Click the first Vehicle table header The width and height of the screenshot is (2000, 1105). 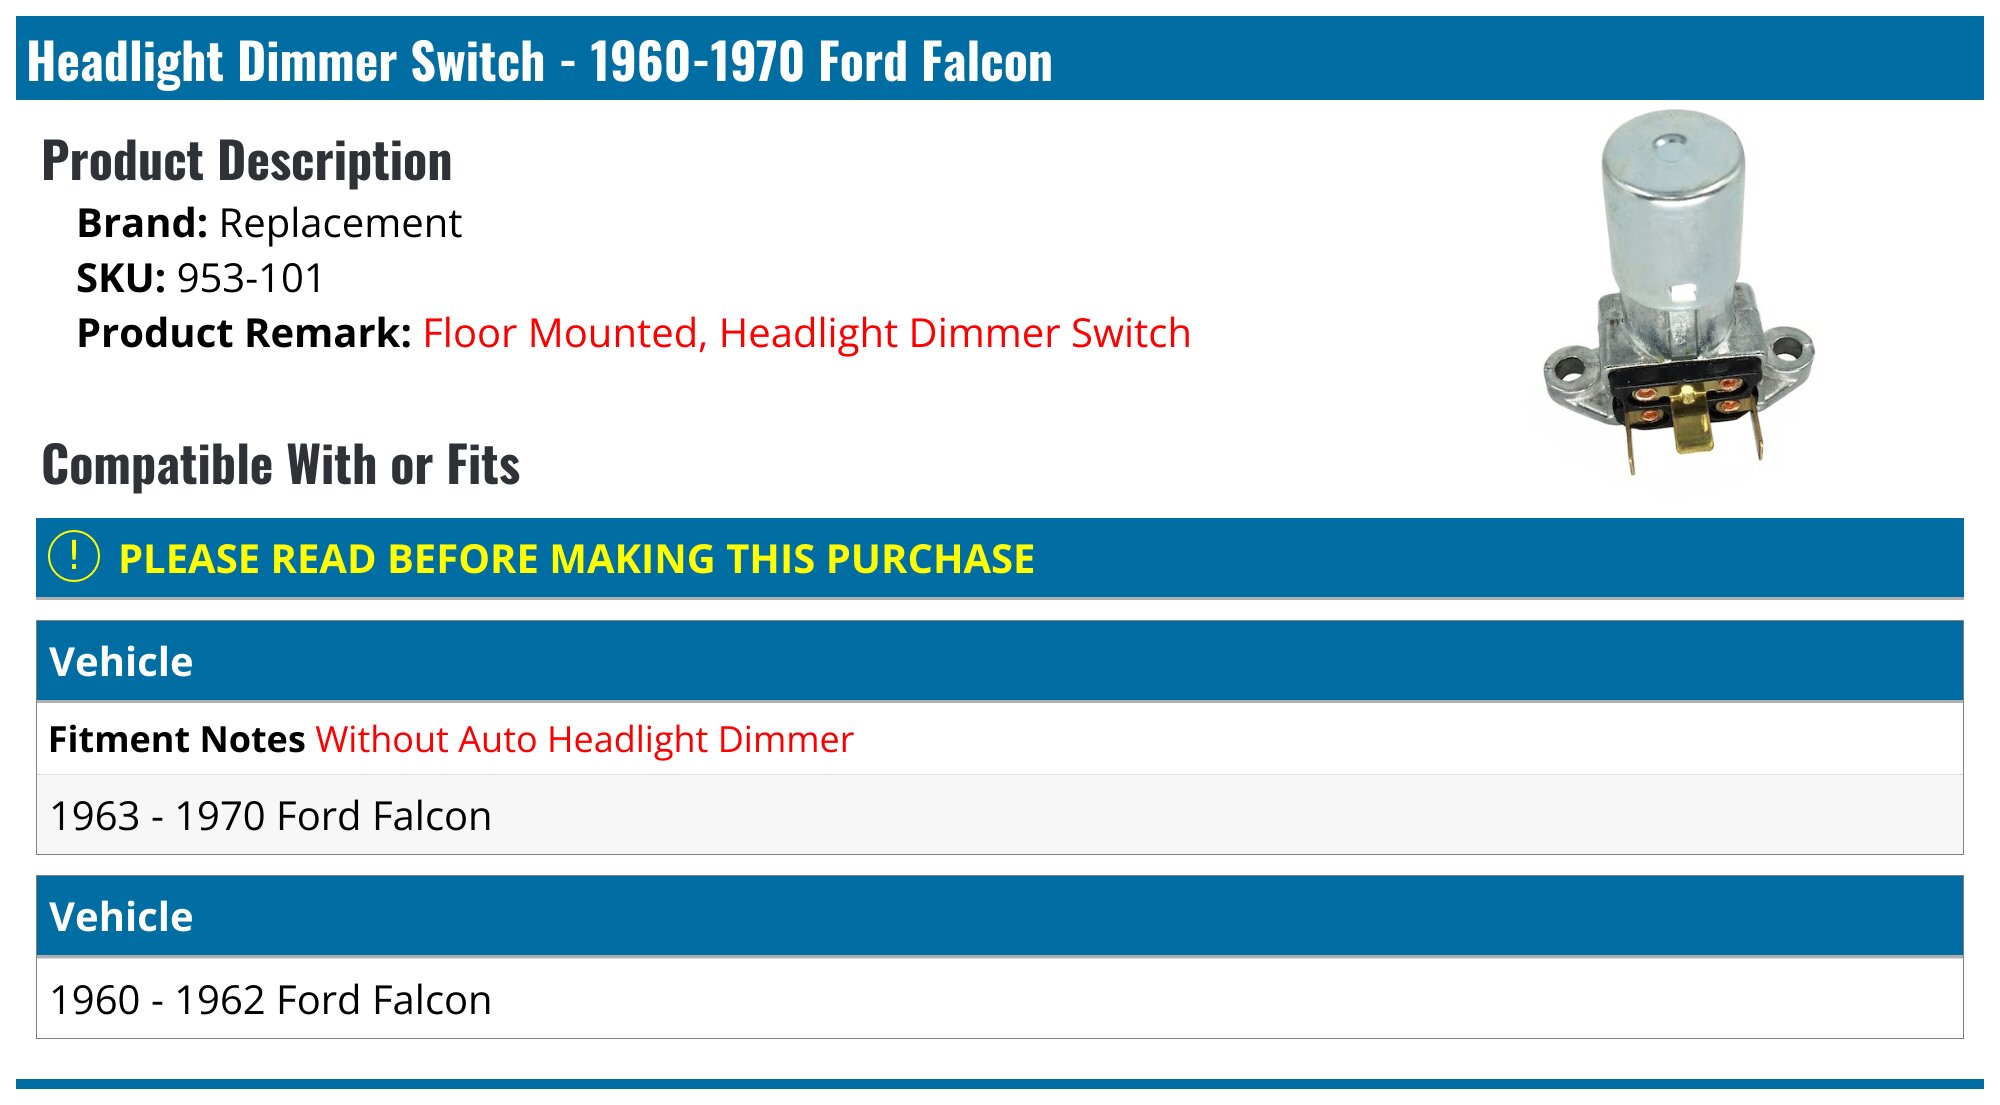[x=121, y=662]
